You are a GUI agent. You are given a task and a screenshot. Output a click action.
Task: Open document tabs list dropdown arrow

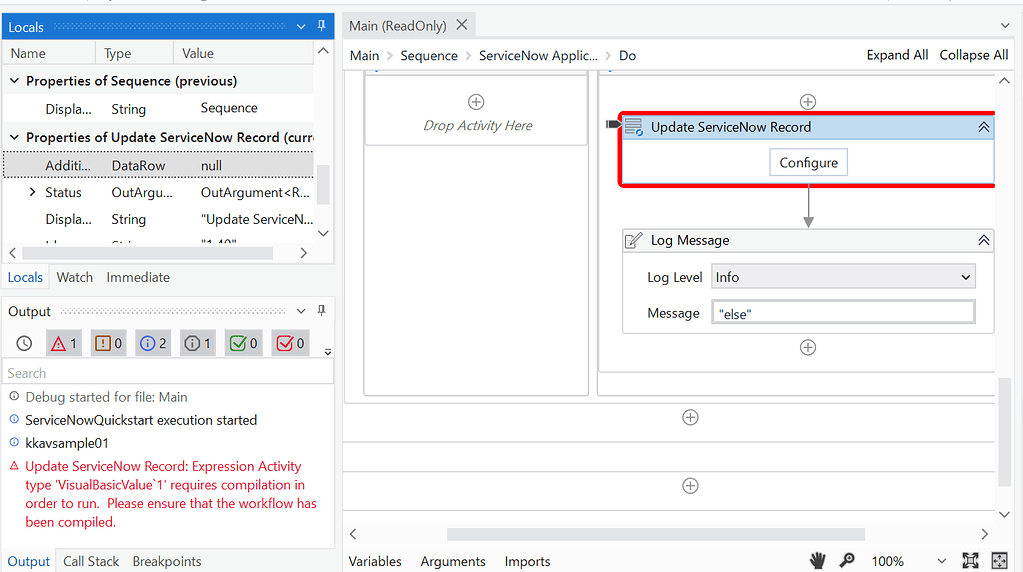[x=1005, y=25]
